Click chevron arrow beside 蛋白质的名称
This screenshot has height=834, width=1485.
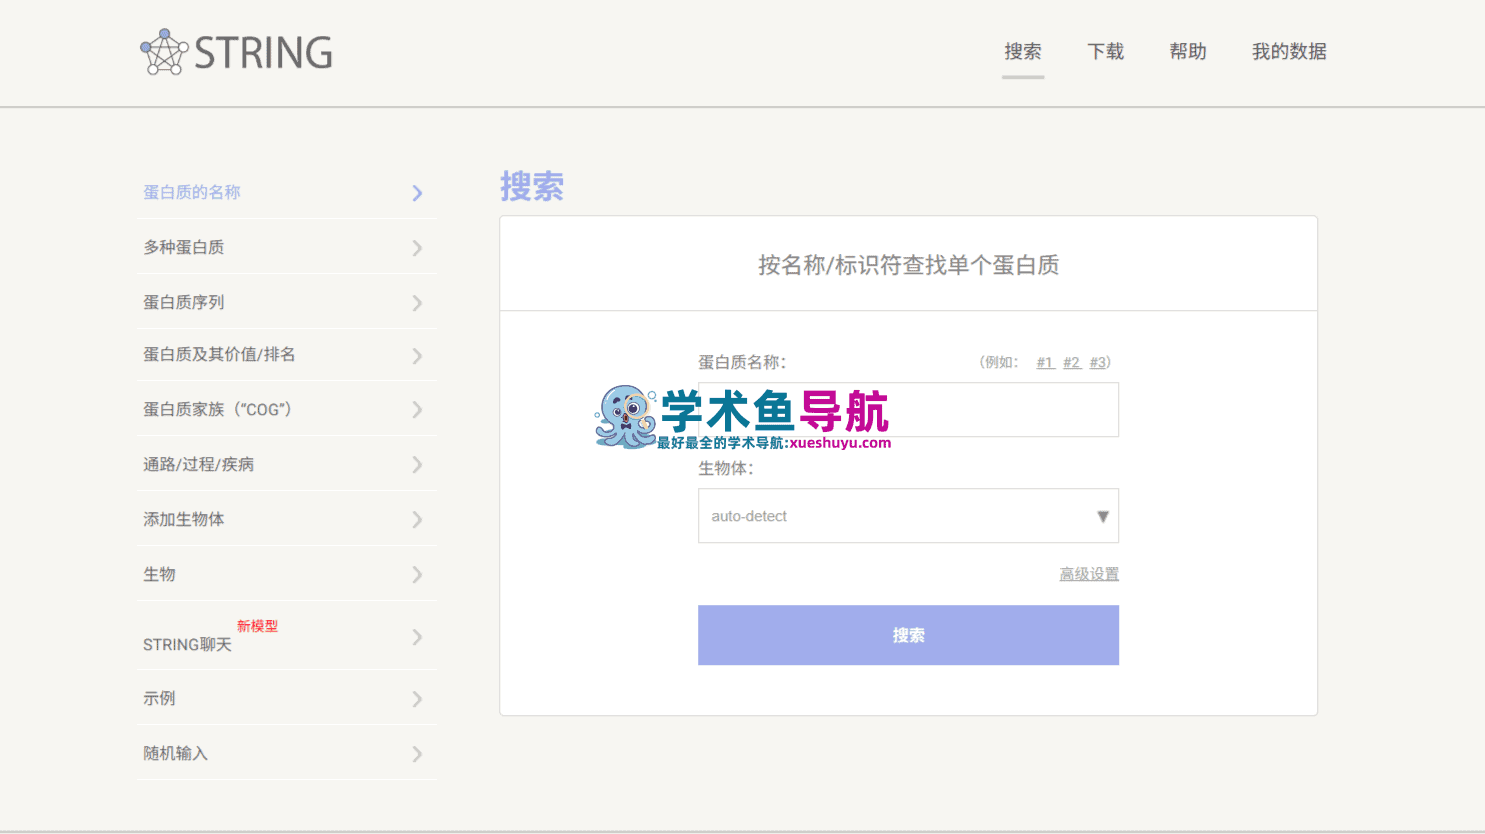[x=418, y=193]
